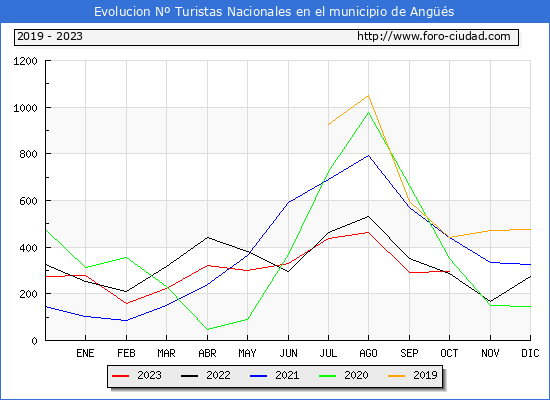The image size is (550, 400).
Task: Click the 1200 y-axis value
Action: [x=25, y=61]
